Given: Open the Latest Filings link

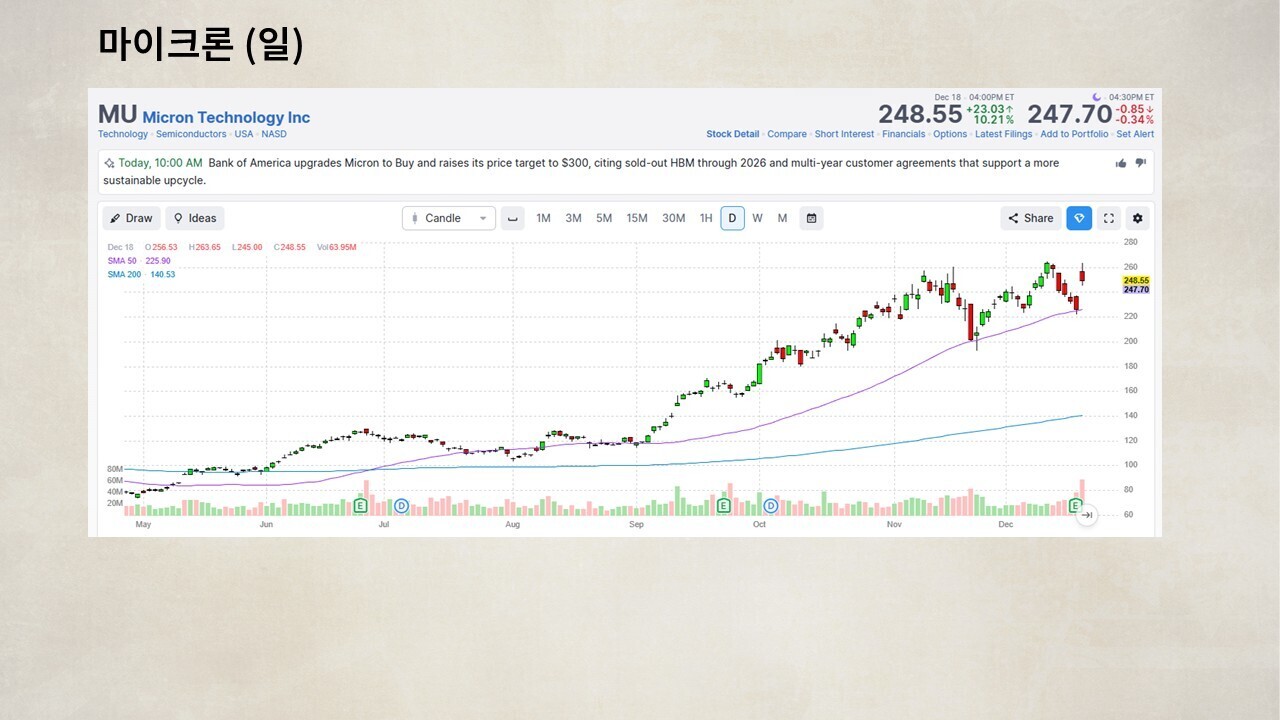Looking at the screenshot, I should [x=1004, y=134].
